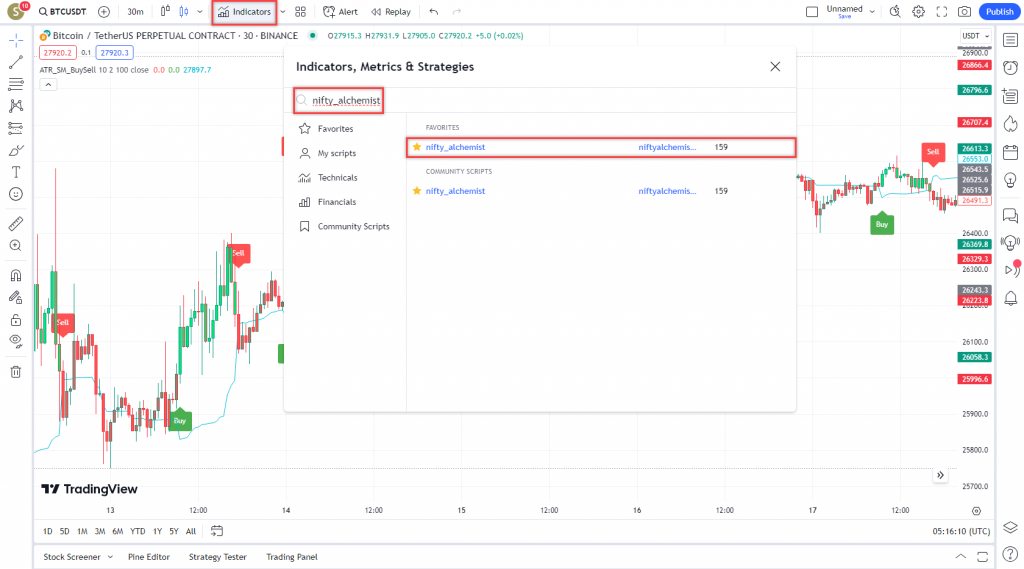Remove drawings with trash icon
The image size is (1024, 569).
coord(16,372)
